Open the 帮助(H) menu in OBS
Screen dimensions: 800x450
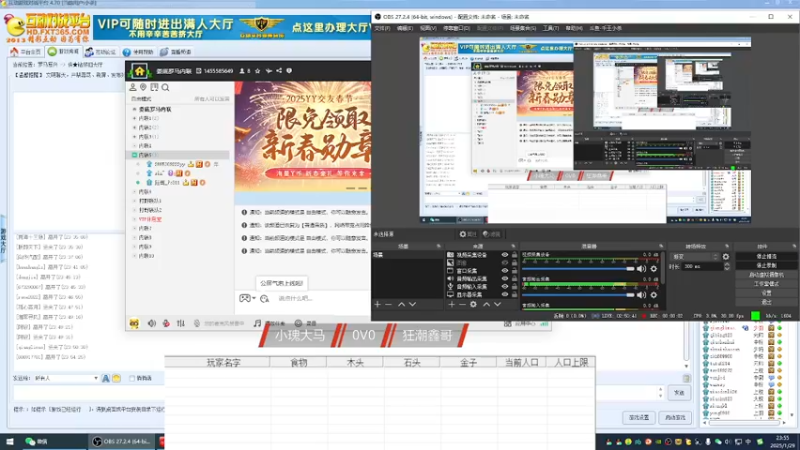tap(574, 29)
